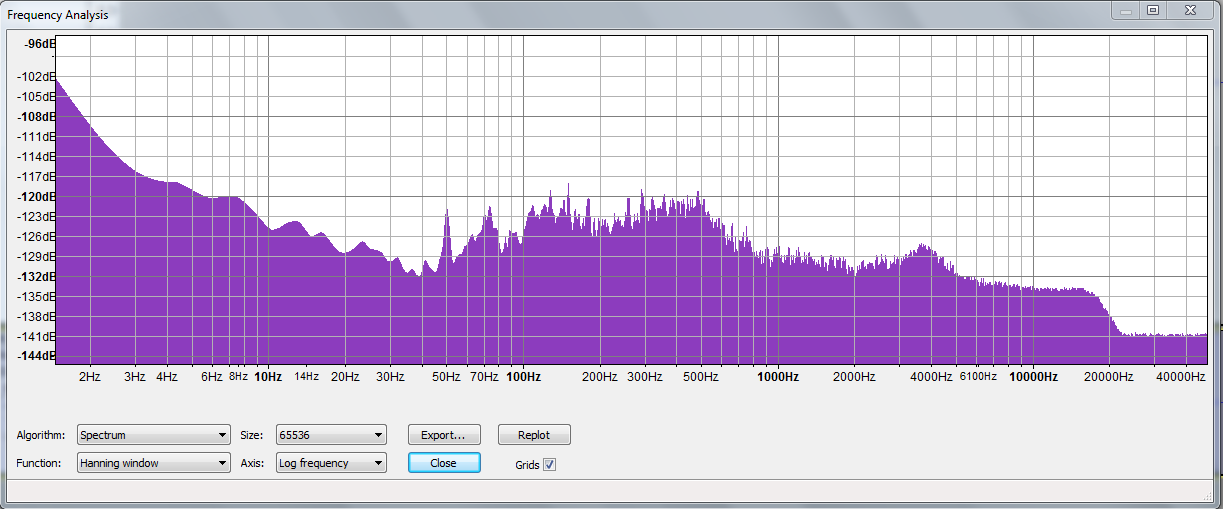Click the -120dB level label
Image resolution: width=1223 pixels, height=509 pixels.
tap(38, 197)
